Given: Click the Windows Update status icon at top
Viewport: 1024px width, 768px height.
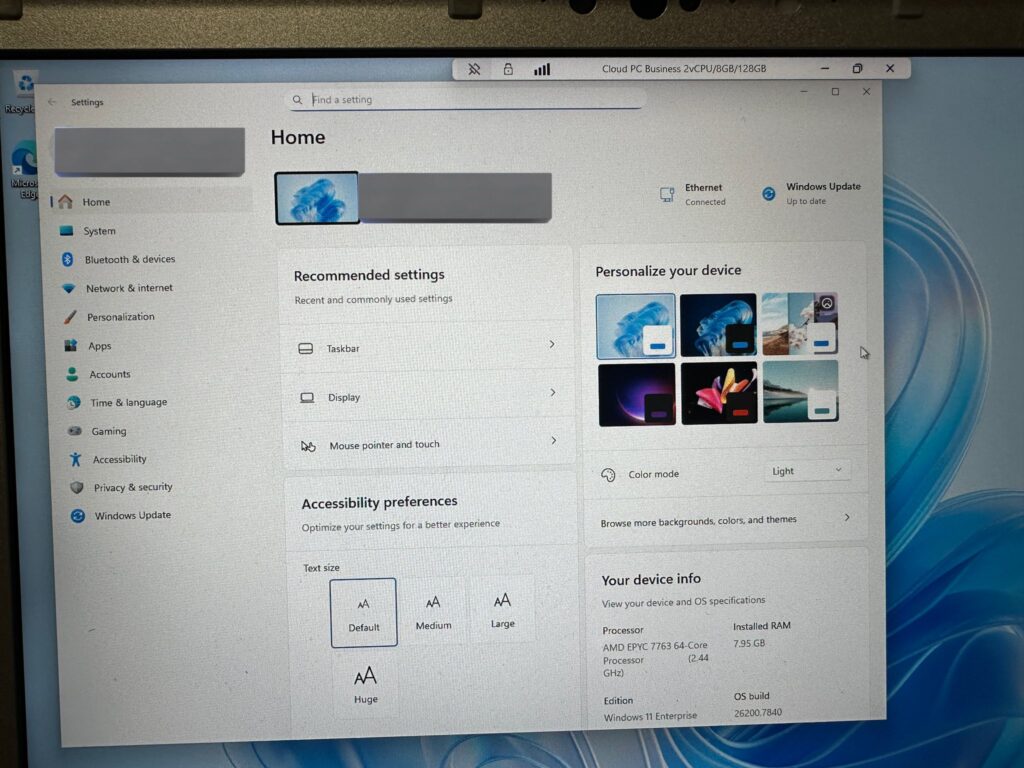Looking at the screenshot, I should (x=768, y=194).
